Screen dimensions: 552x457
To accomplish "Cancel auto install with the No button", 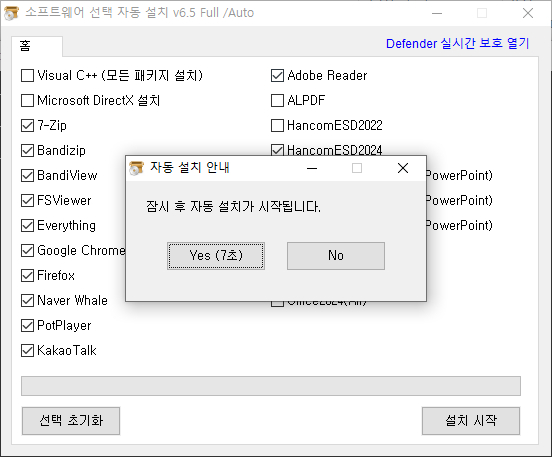I will coord(336,256).
